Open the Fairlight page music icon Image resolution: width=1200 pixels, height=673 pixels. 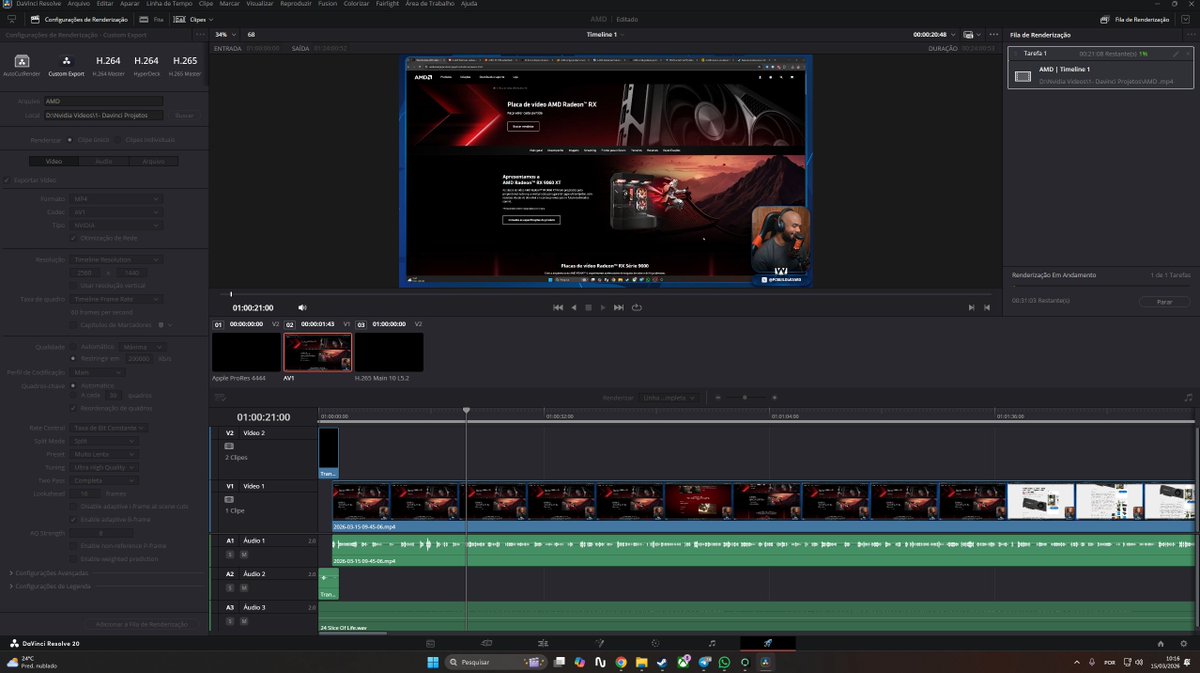[x=711, y=643]
